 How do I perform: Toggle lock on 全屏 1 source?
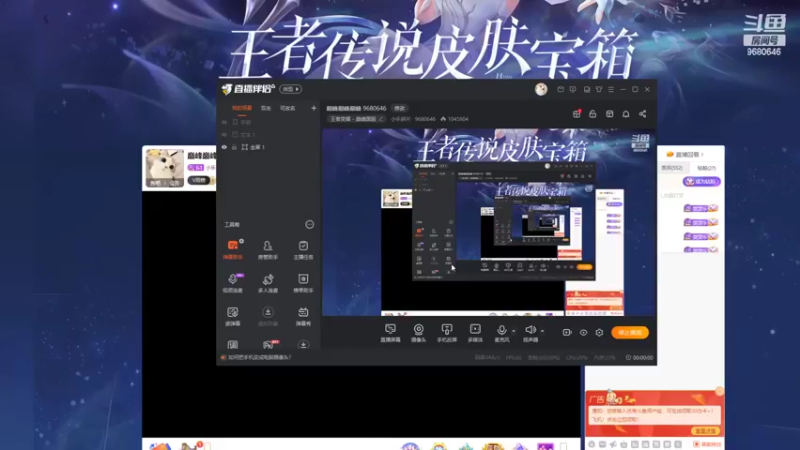(235, 147)
